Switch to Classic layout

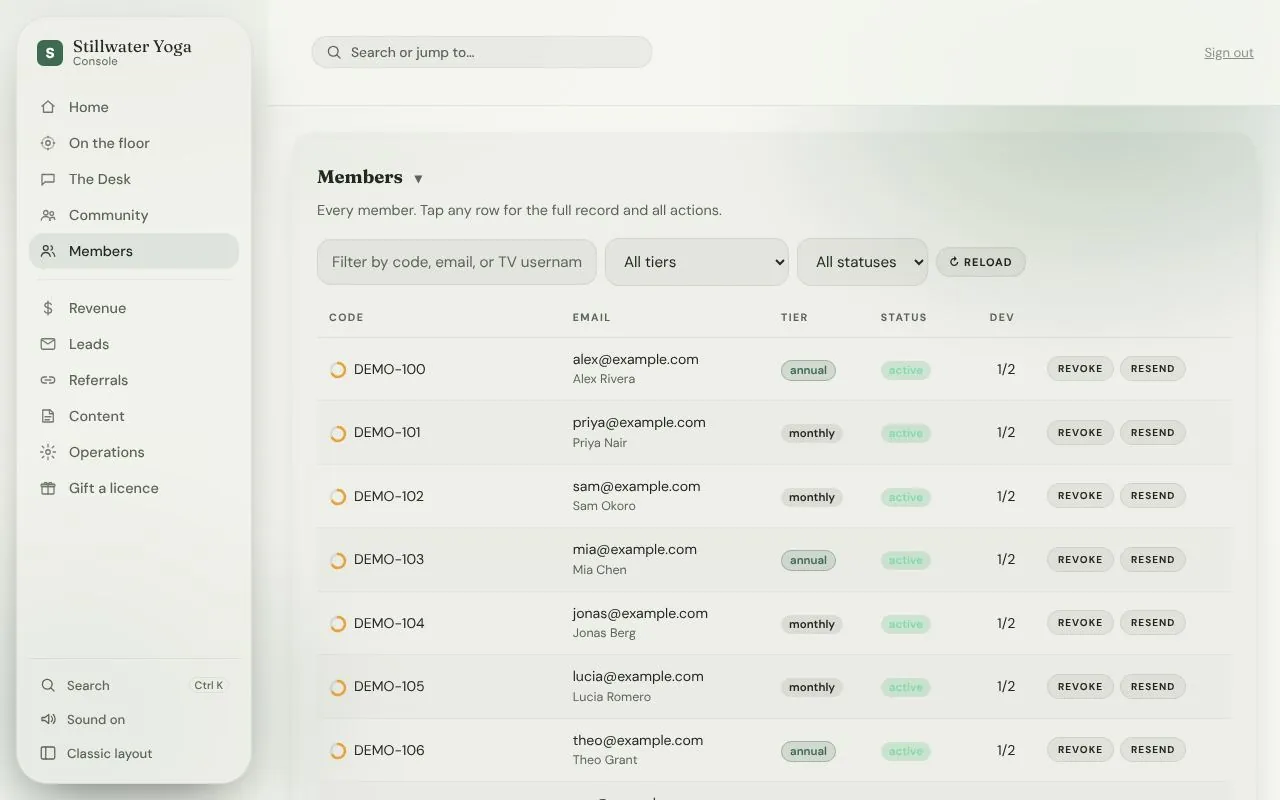pyautogui.click(x=134, y=754)
